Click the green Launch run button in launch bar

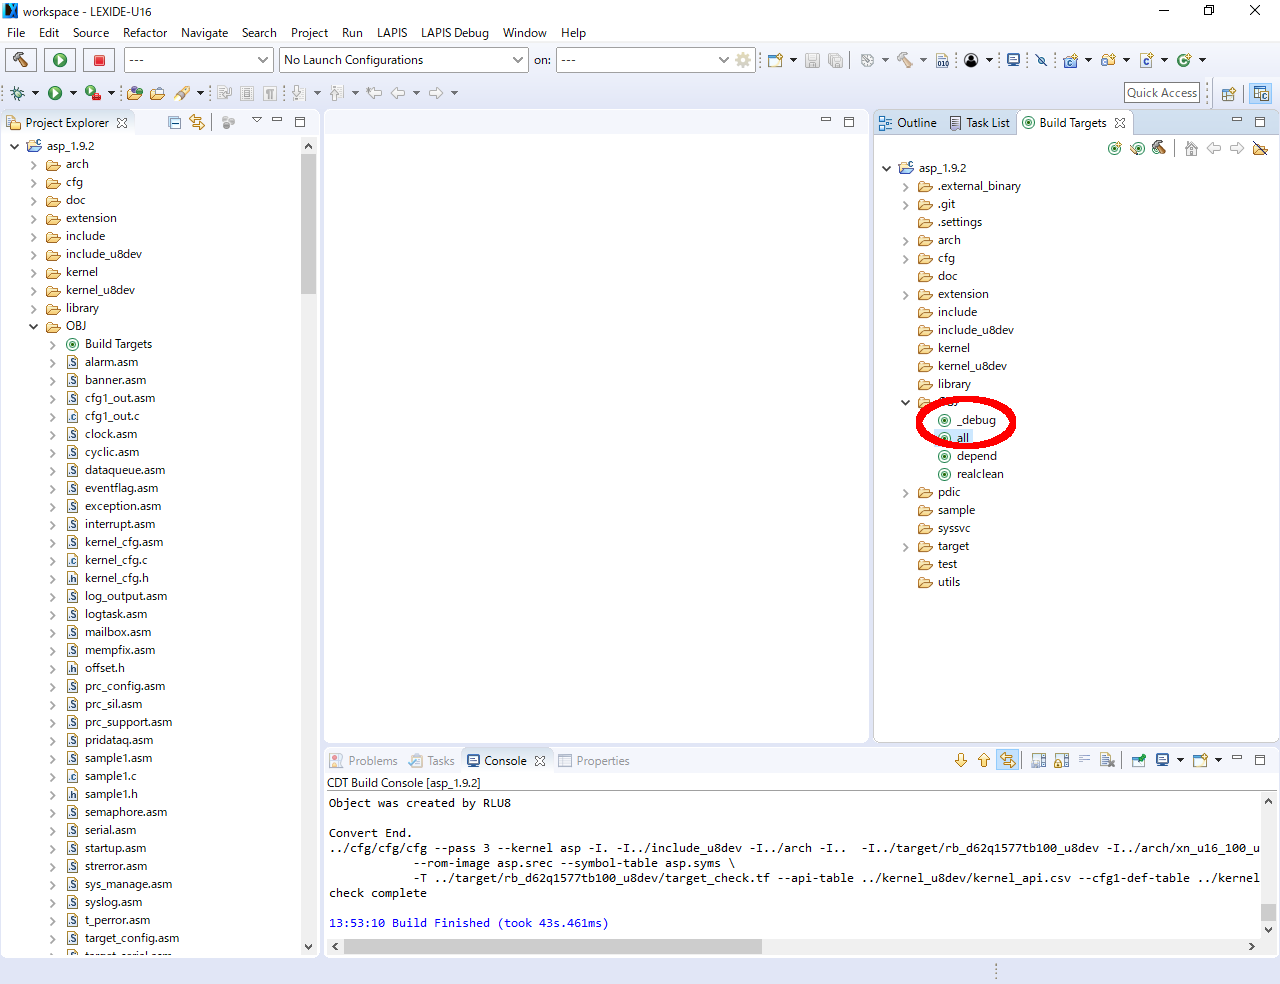[60, 60]
